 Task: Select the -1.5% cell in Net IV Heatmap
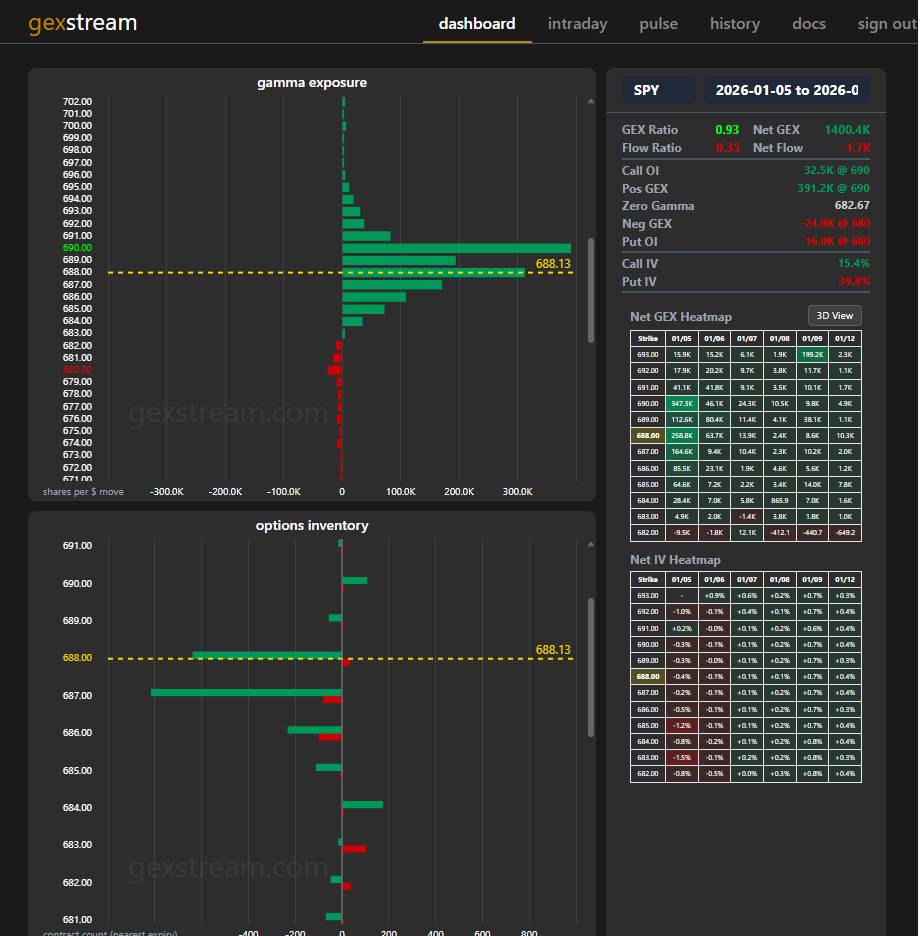682,757
